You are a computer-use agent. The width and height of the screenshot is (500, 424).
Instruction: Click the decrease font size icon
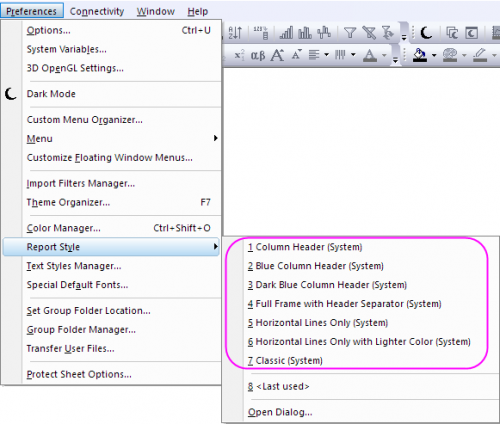click(x=296, y=55)
